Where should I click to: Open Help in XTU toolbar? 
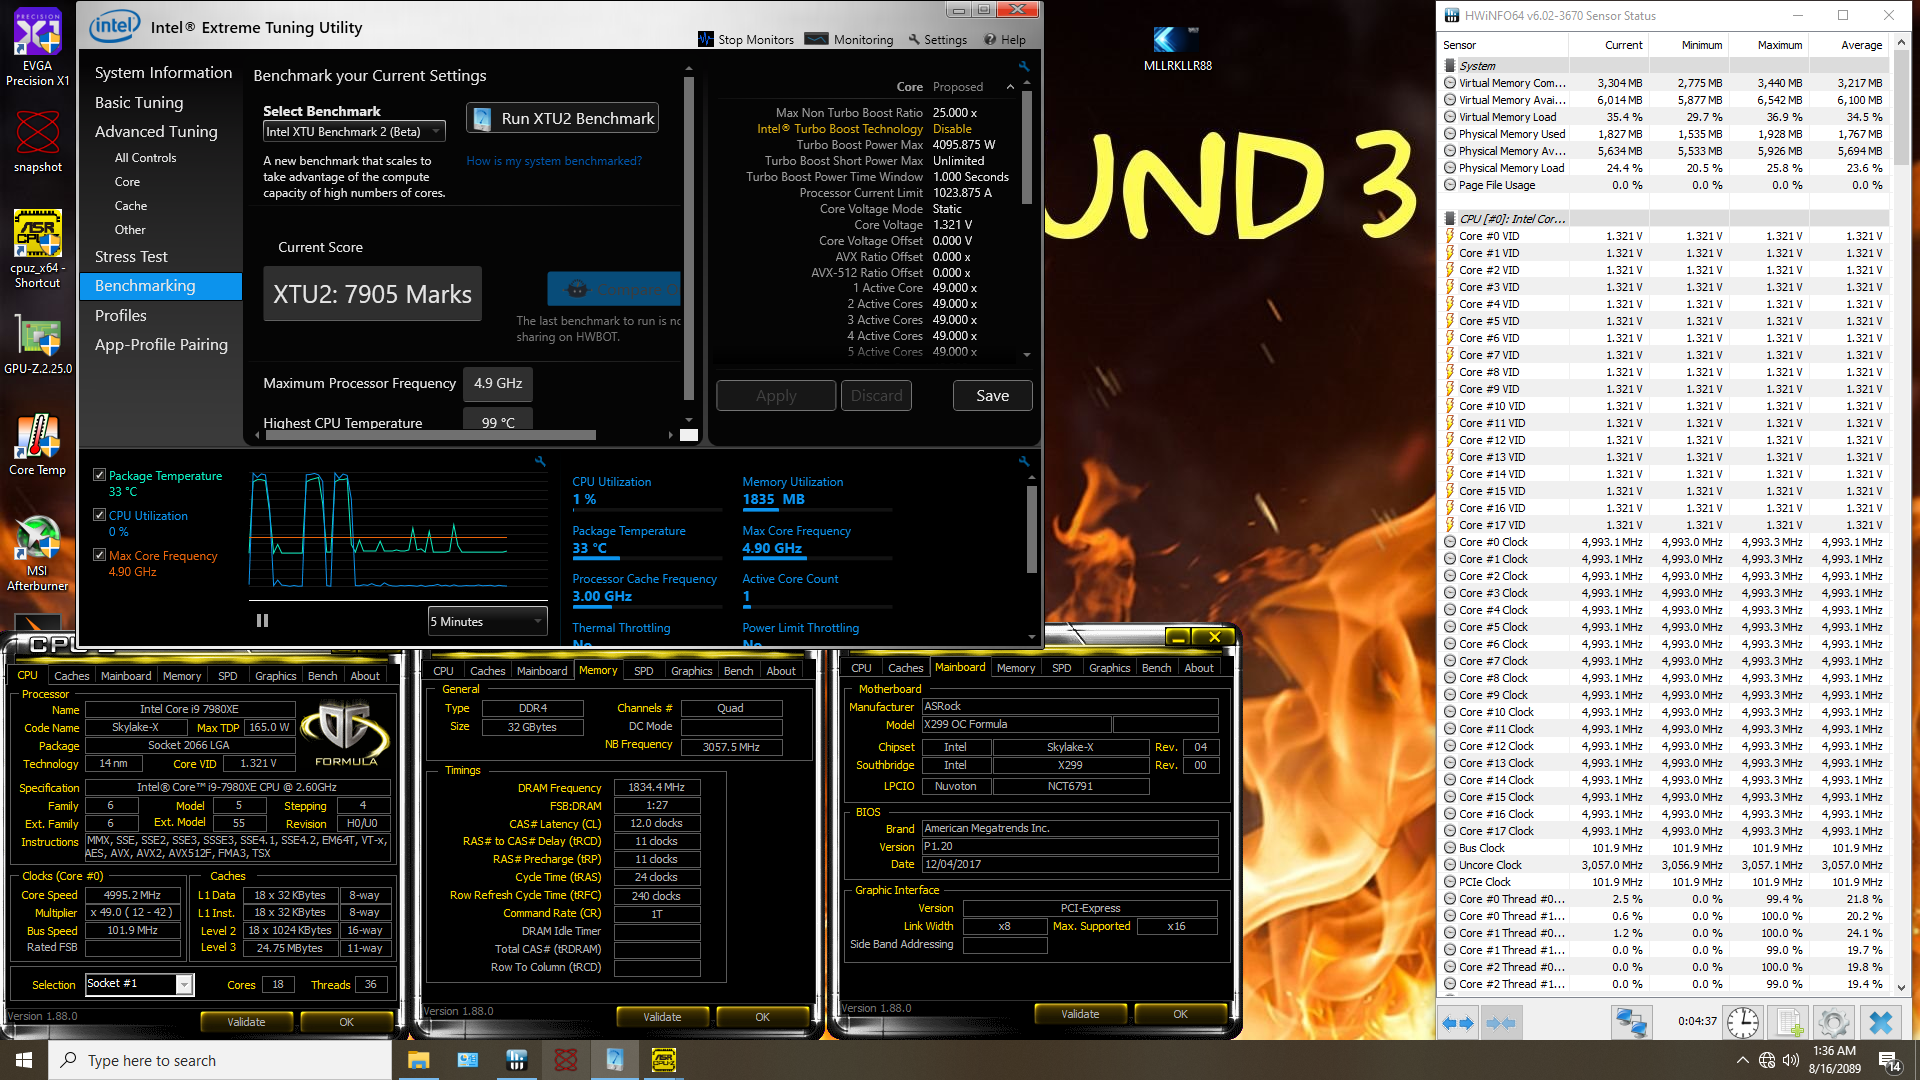click(x=1005, y=40)
